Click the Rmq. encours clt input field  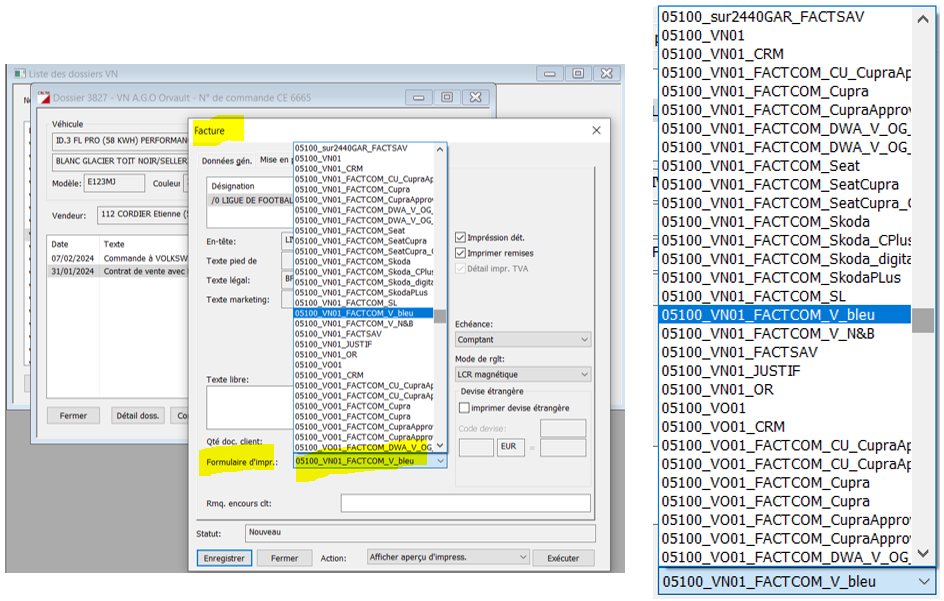[465, 503]
